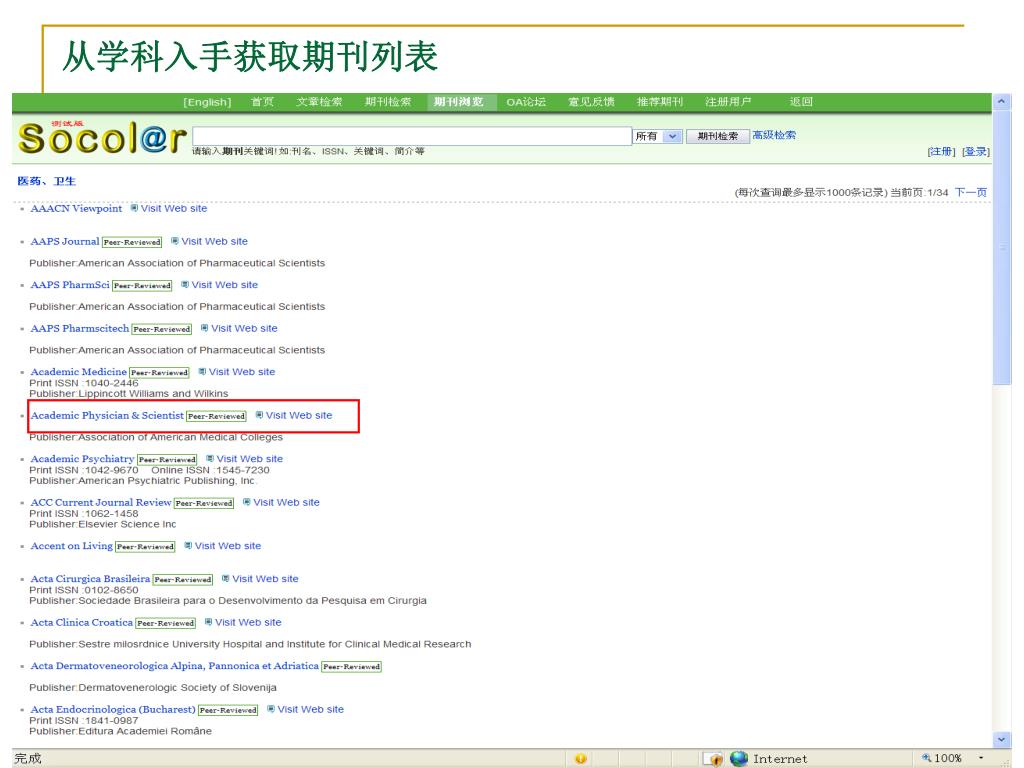1024x768 pixels.
Task: Click the scrollbar up arrow
Action: [1001, 102]
